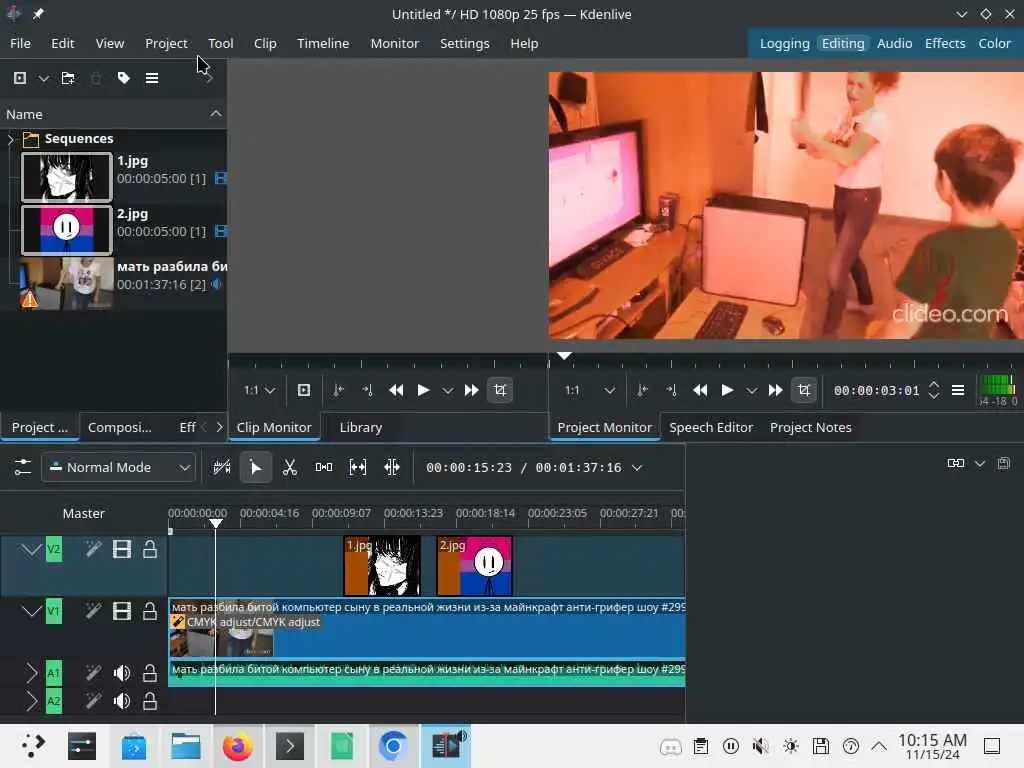Open the Settings menu
The width and height of the screenshot is (1024, 768).
click(x=464, y=43)
